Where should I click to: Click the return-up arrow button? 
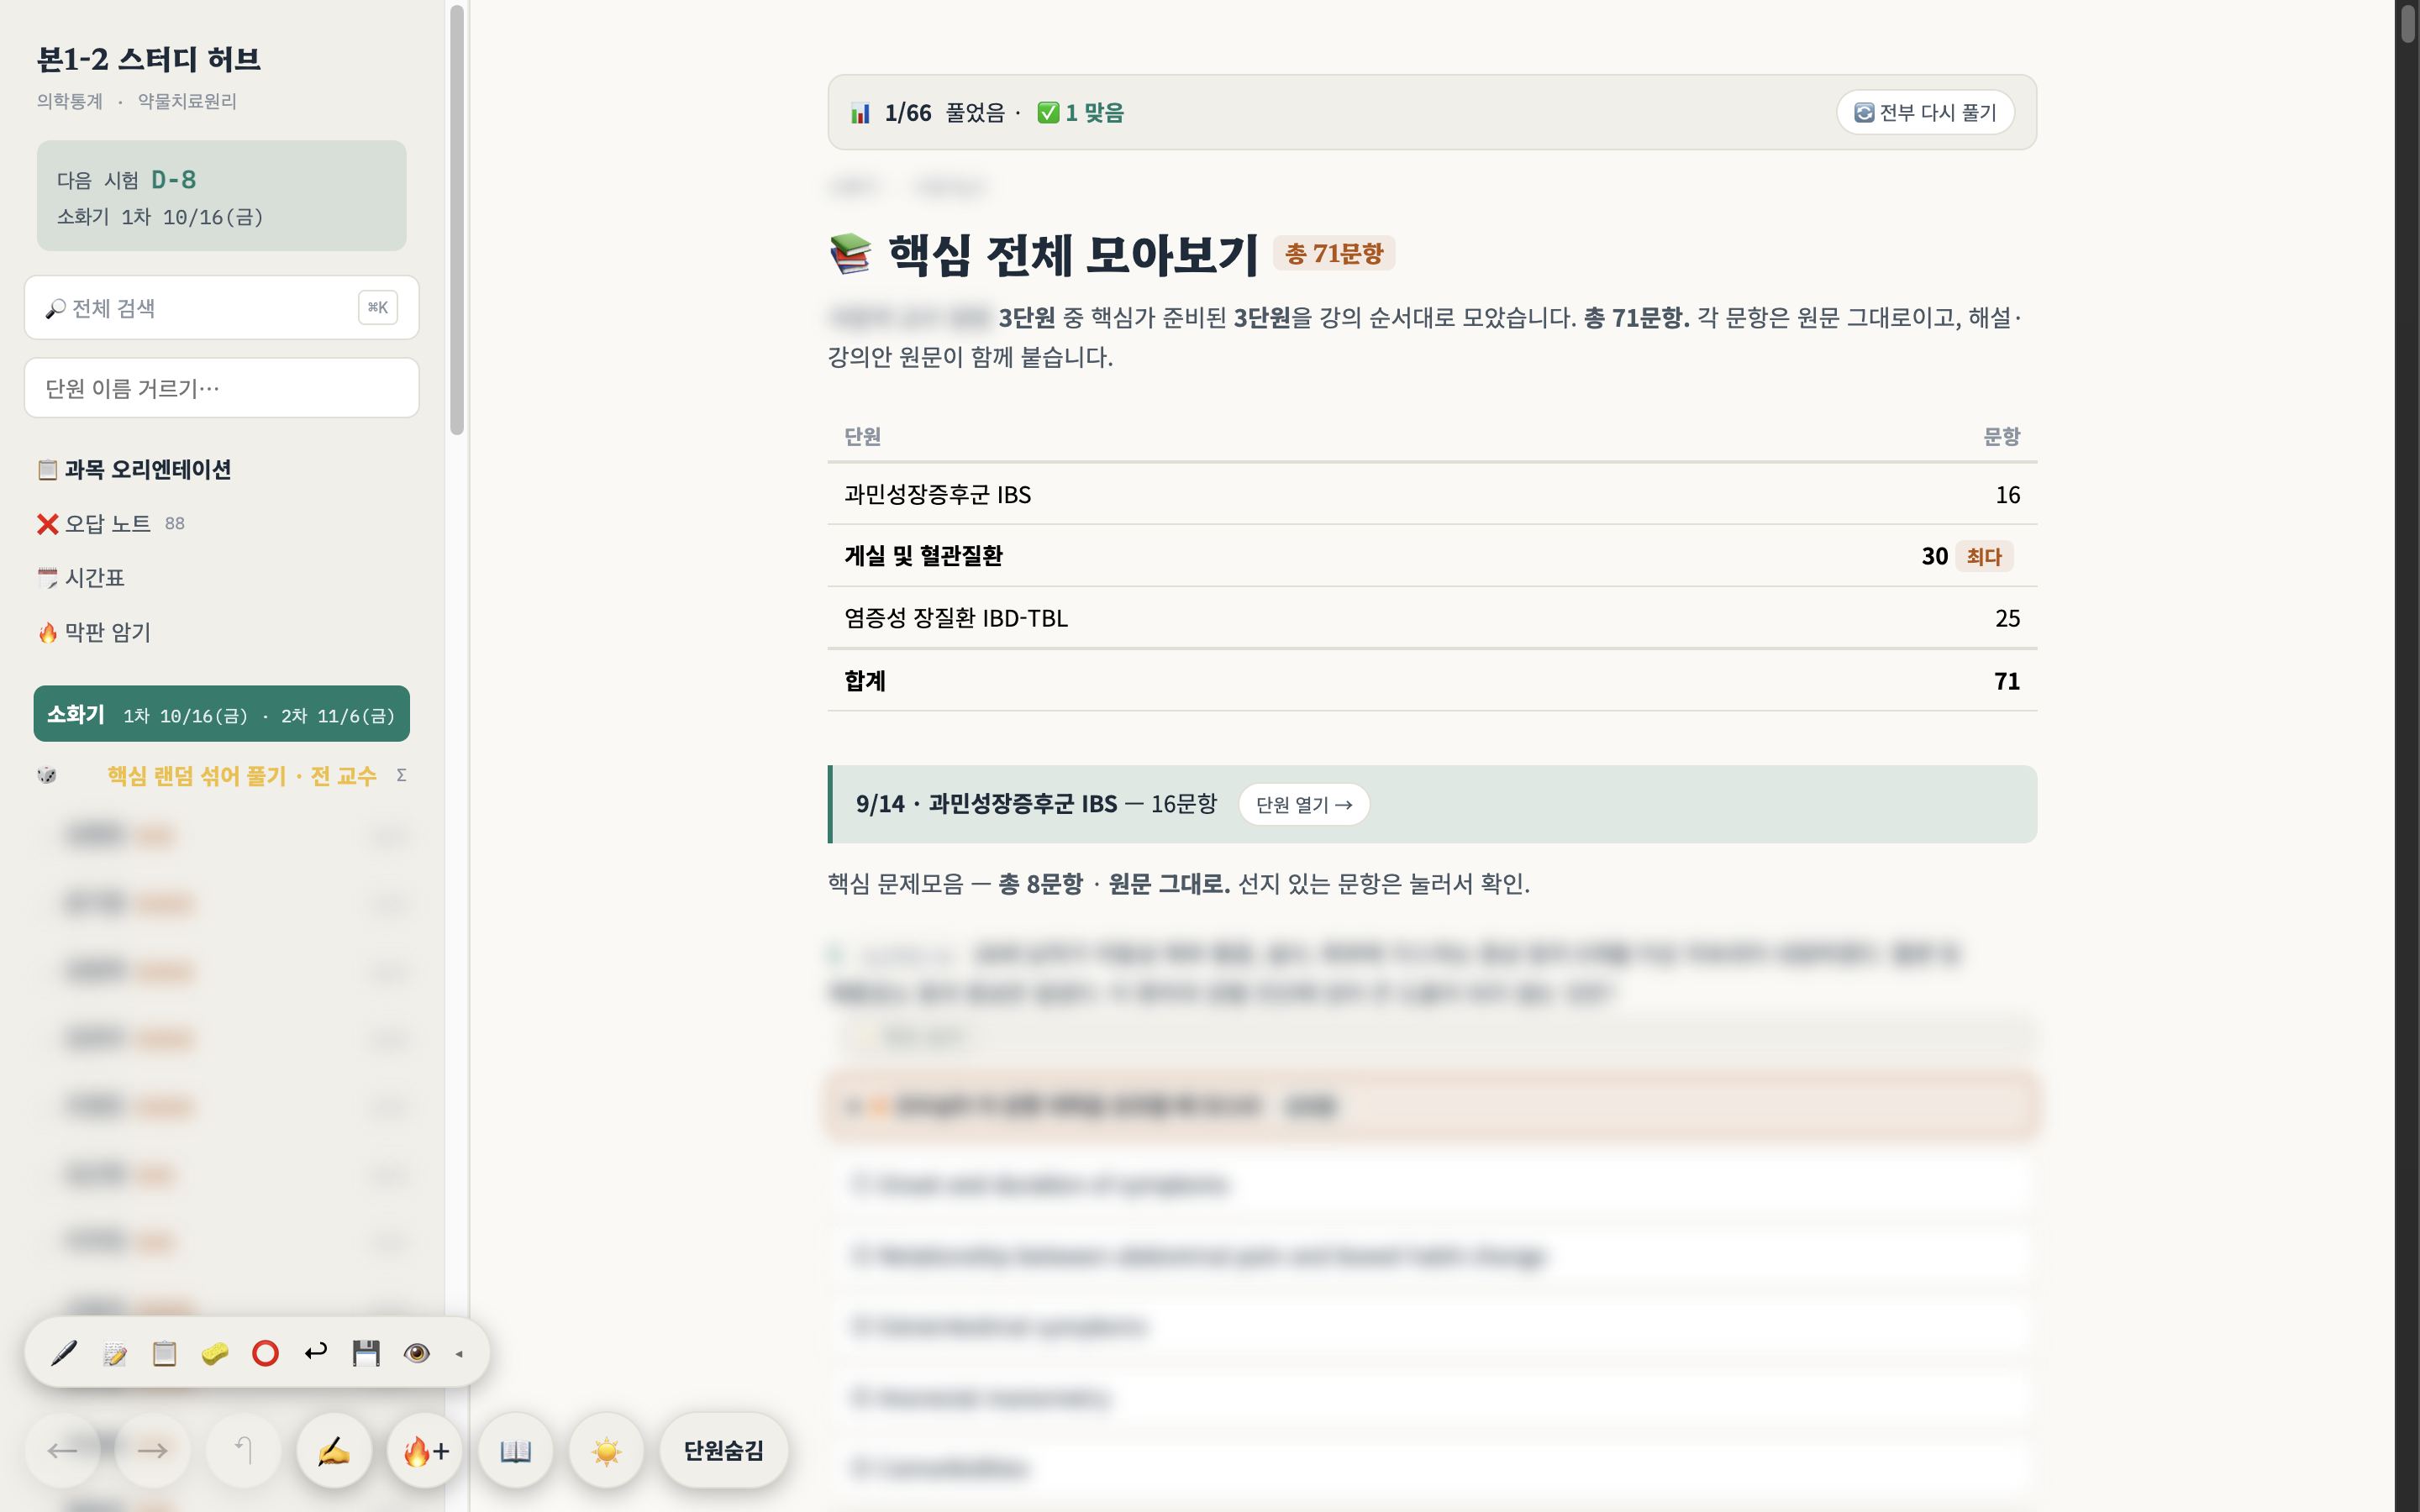point(243,1450)
